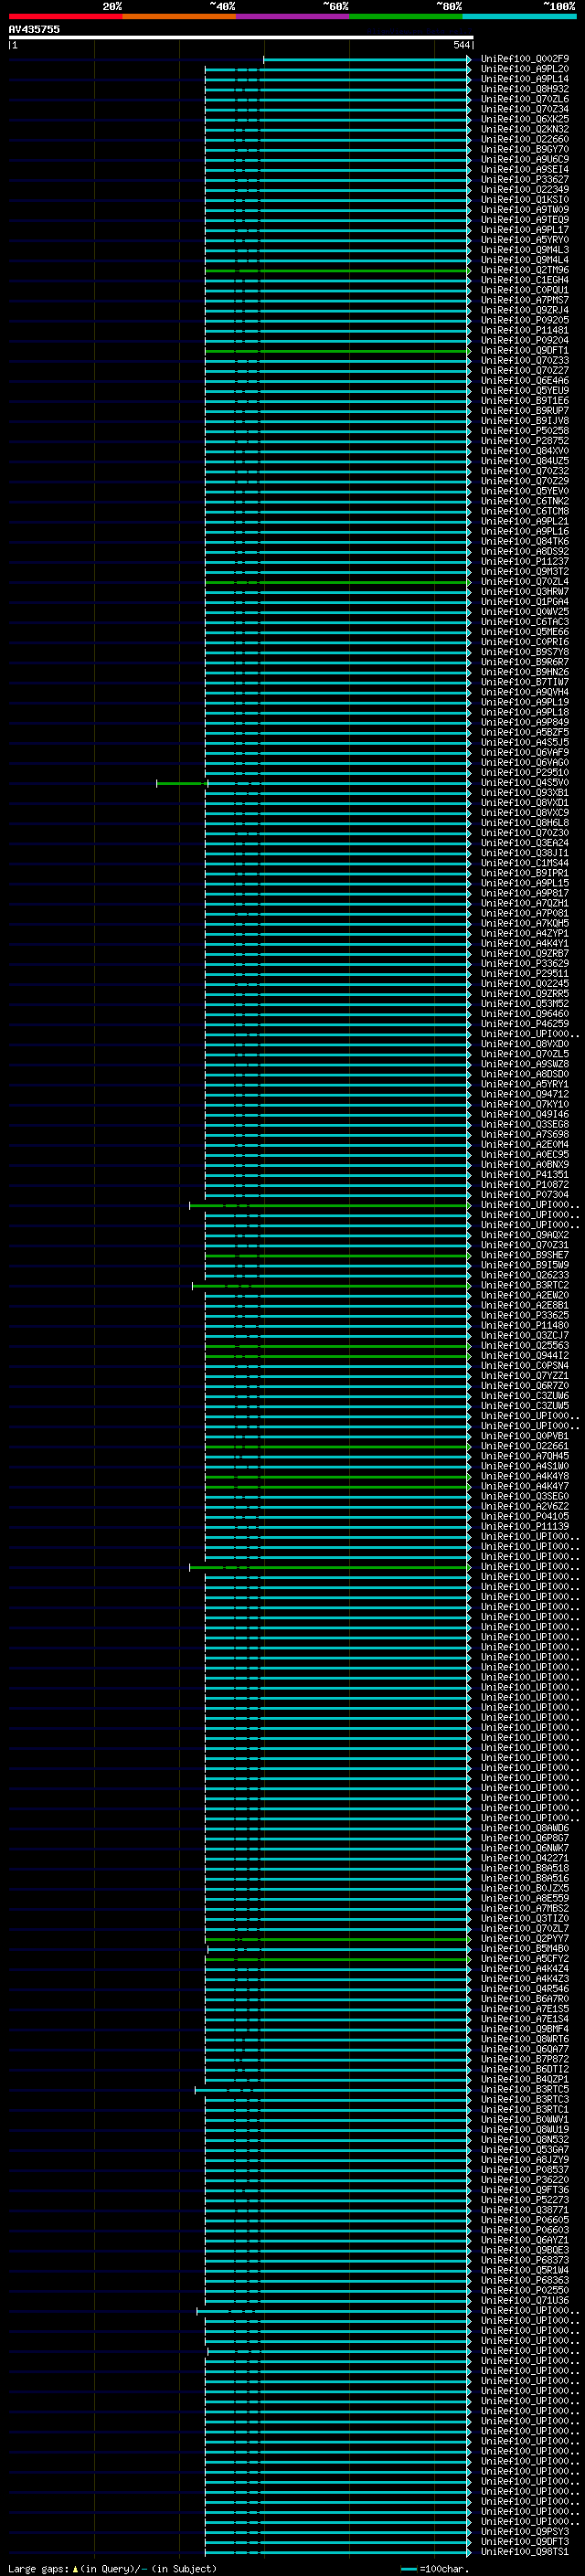Select the UniRef100_Q1PGA4 label
The width and height of the screenshot is (585, 2576).
click(525, 602)
